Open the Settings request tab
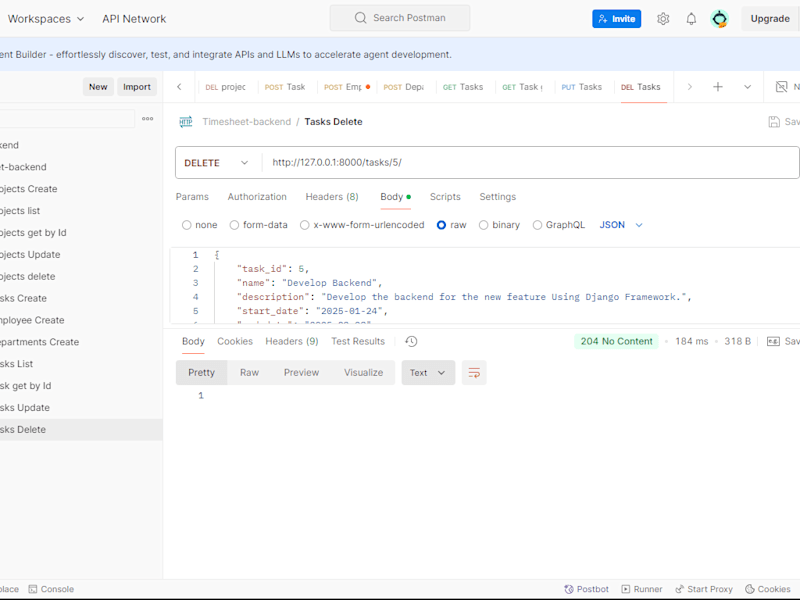Screen dimensions: 800x600 point(497,197)
